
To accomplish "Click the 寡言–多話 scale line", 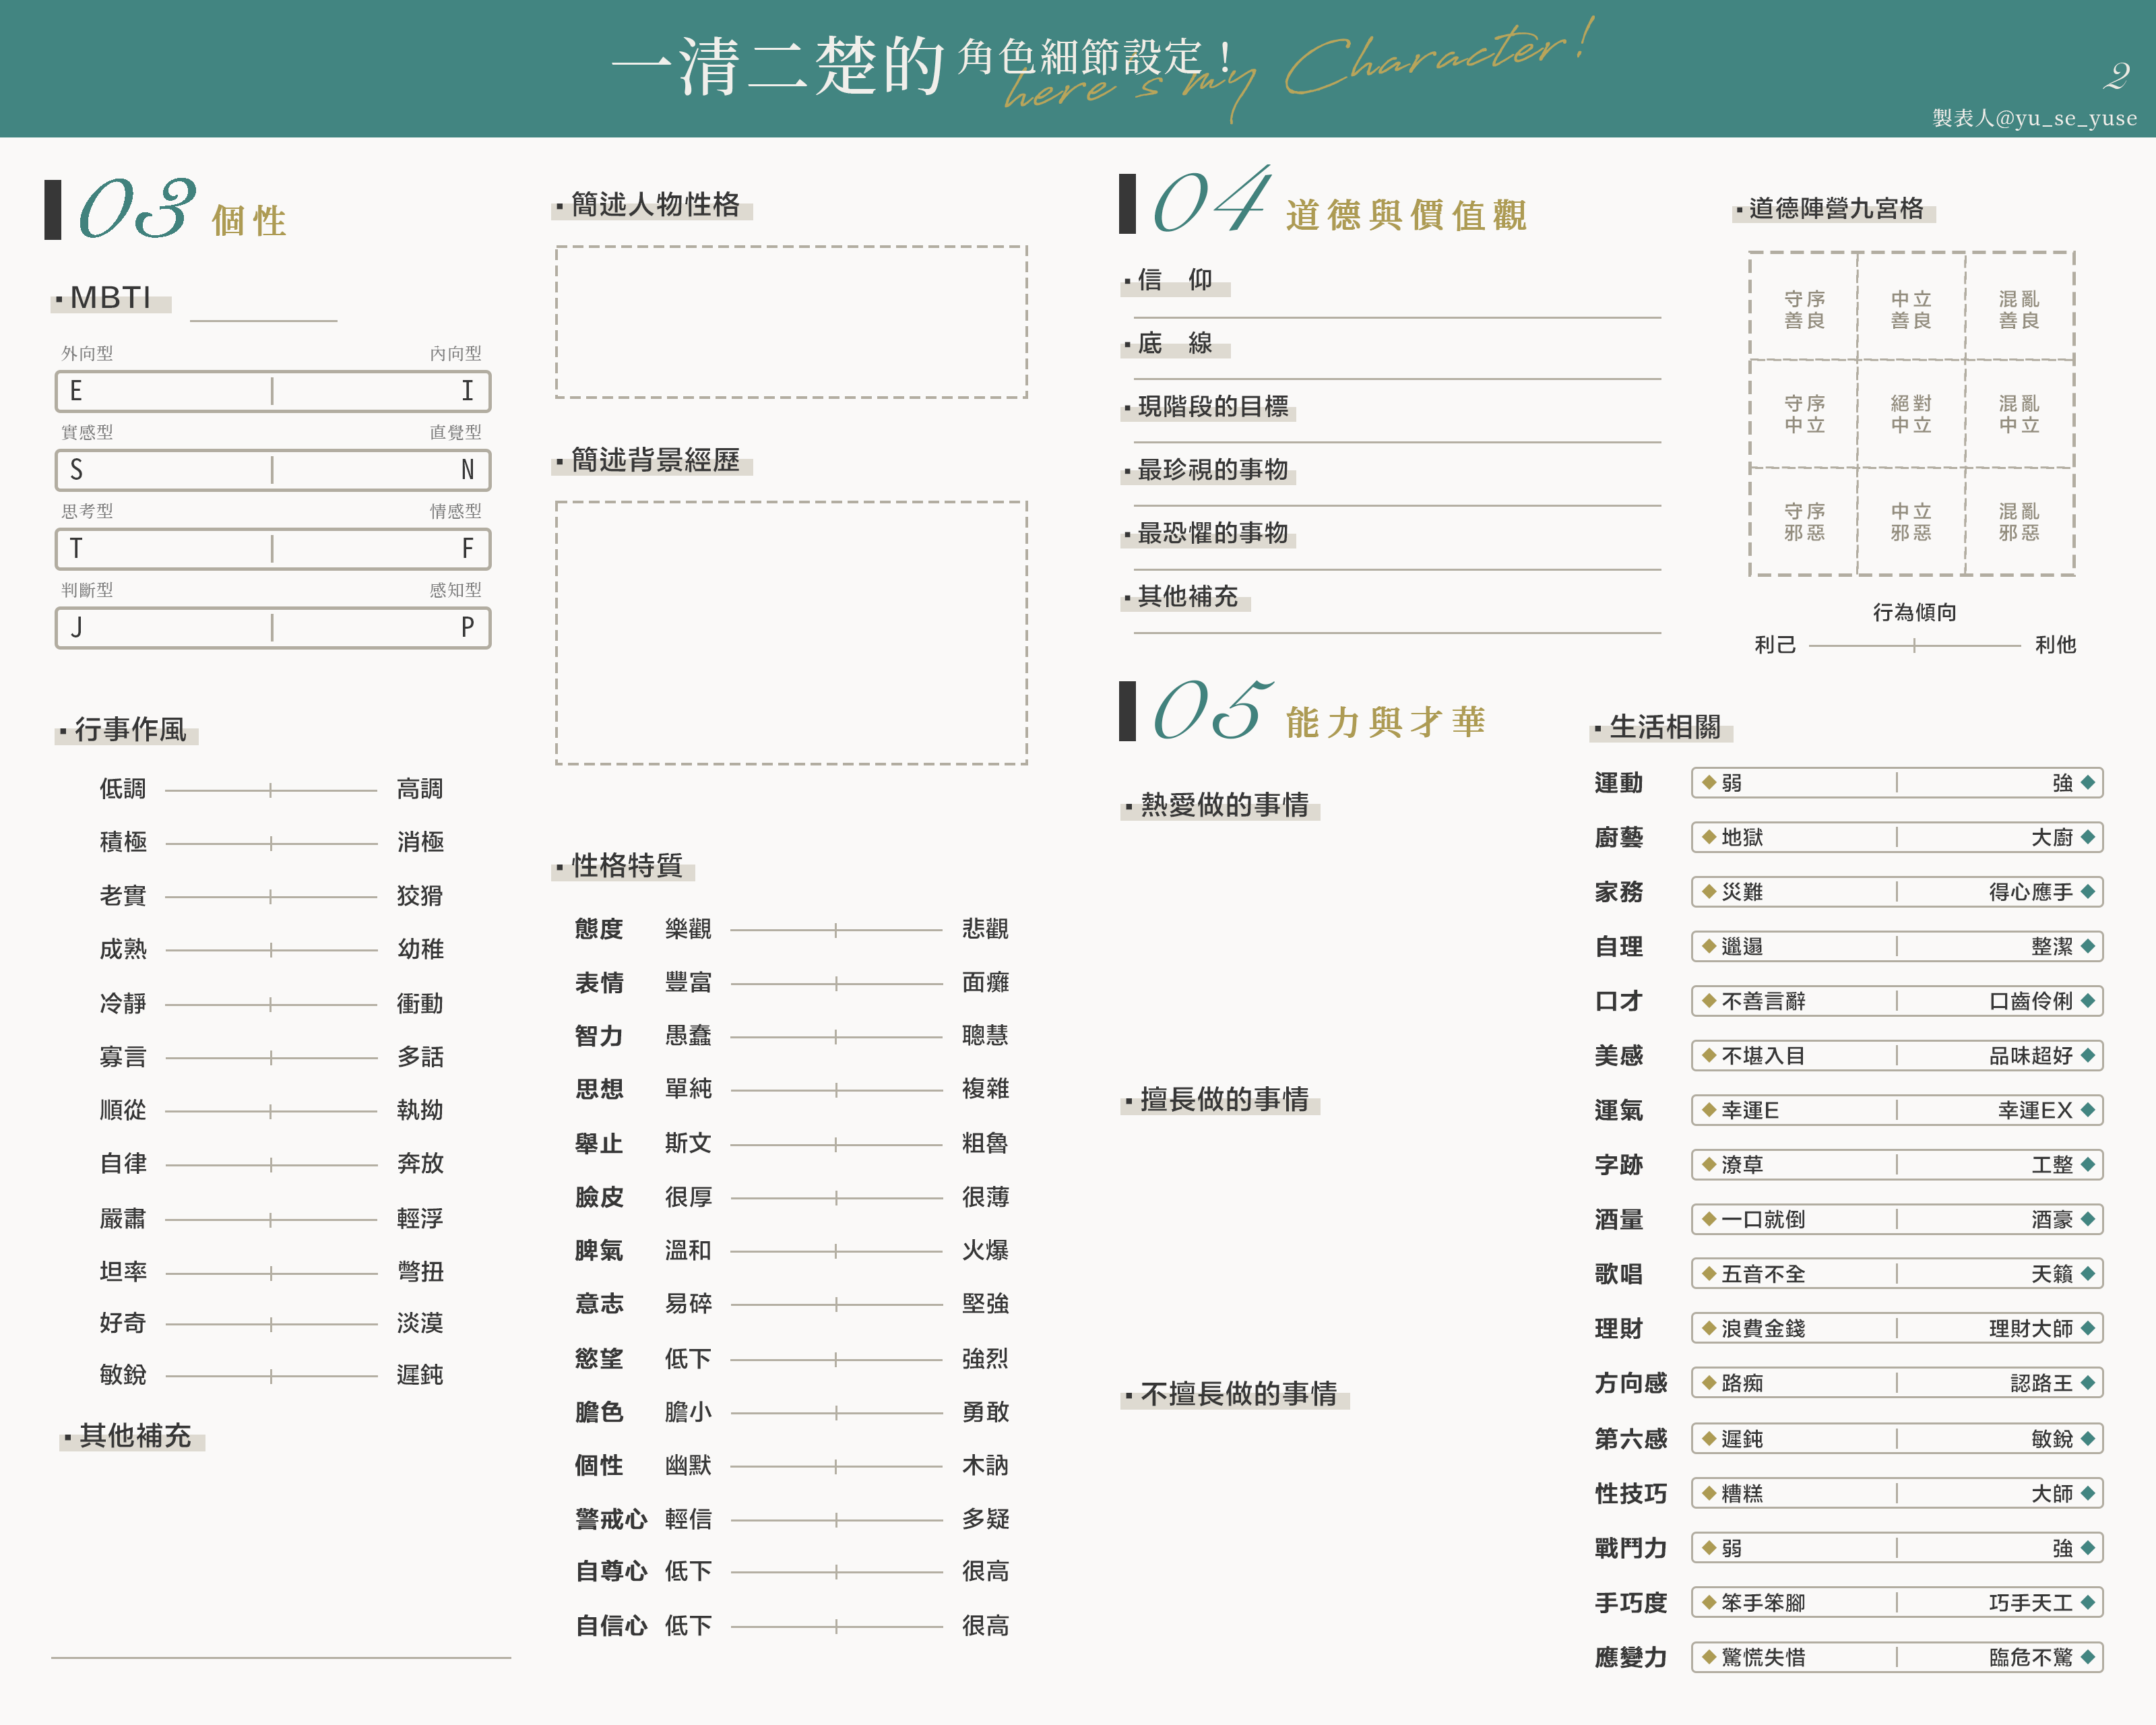I will pos(271,1057).
